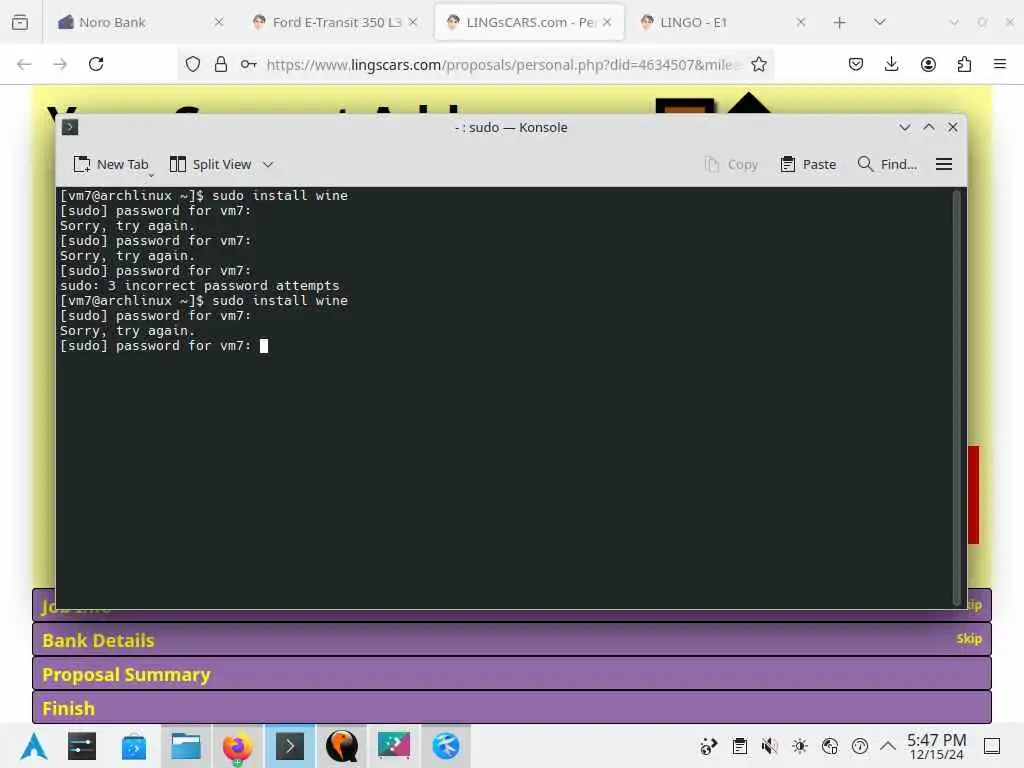The height and width of the screenshot is (768, 1024).
Task: Click the site security padlock icon
Action: tap(221, 64)
